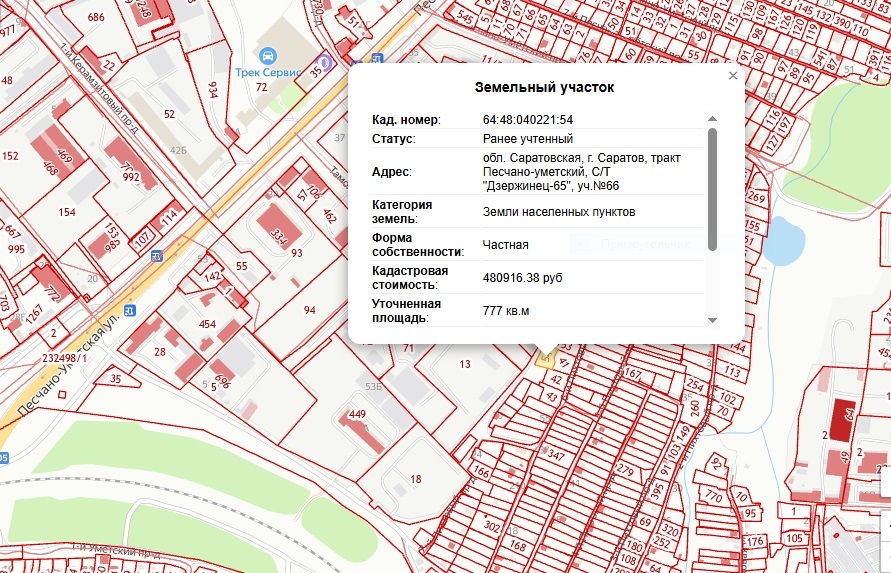Click the purple marker beside parcel 35
The width and height of the screenshot is (891, 573).
[x=326, y=62]
